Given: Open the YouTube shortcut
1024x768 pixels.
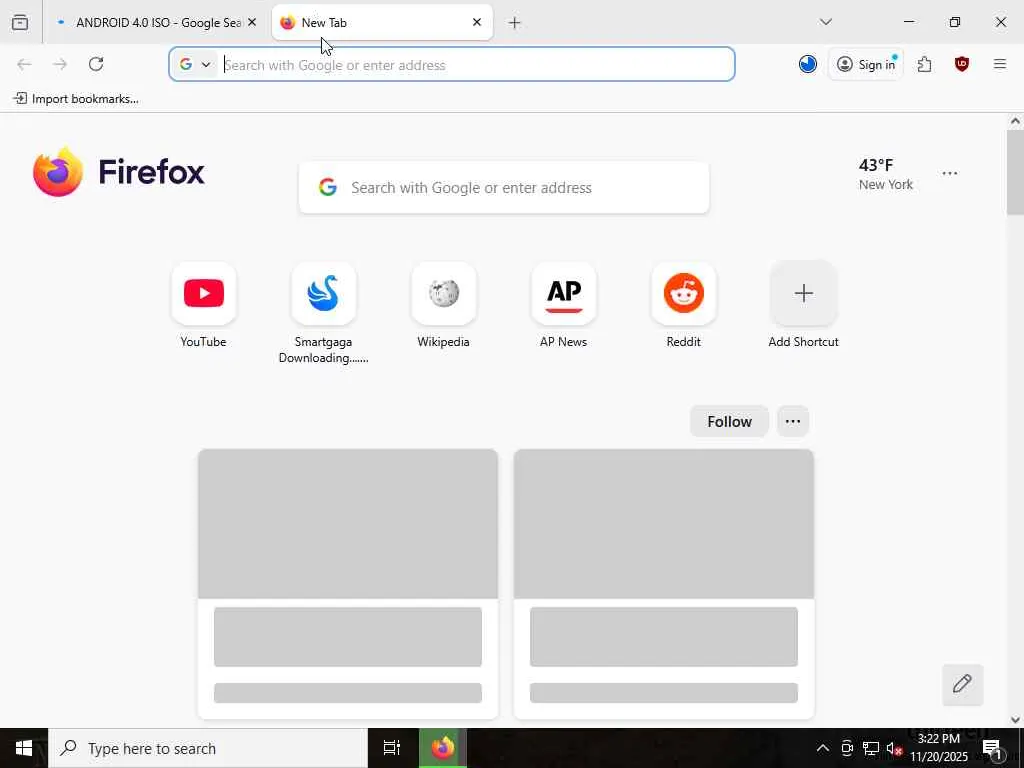Looking at the screenshot, I should click(x=204, y=306).
